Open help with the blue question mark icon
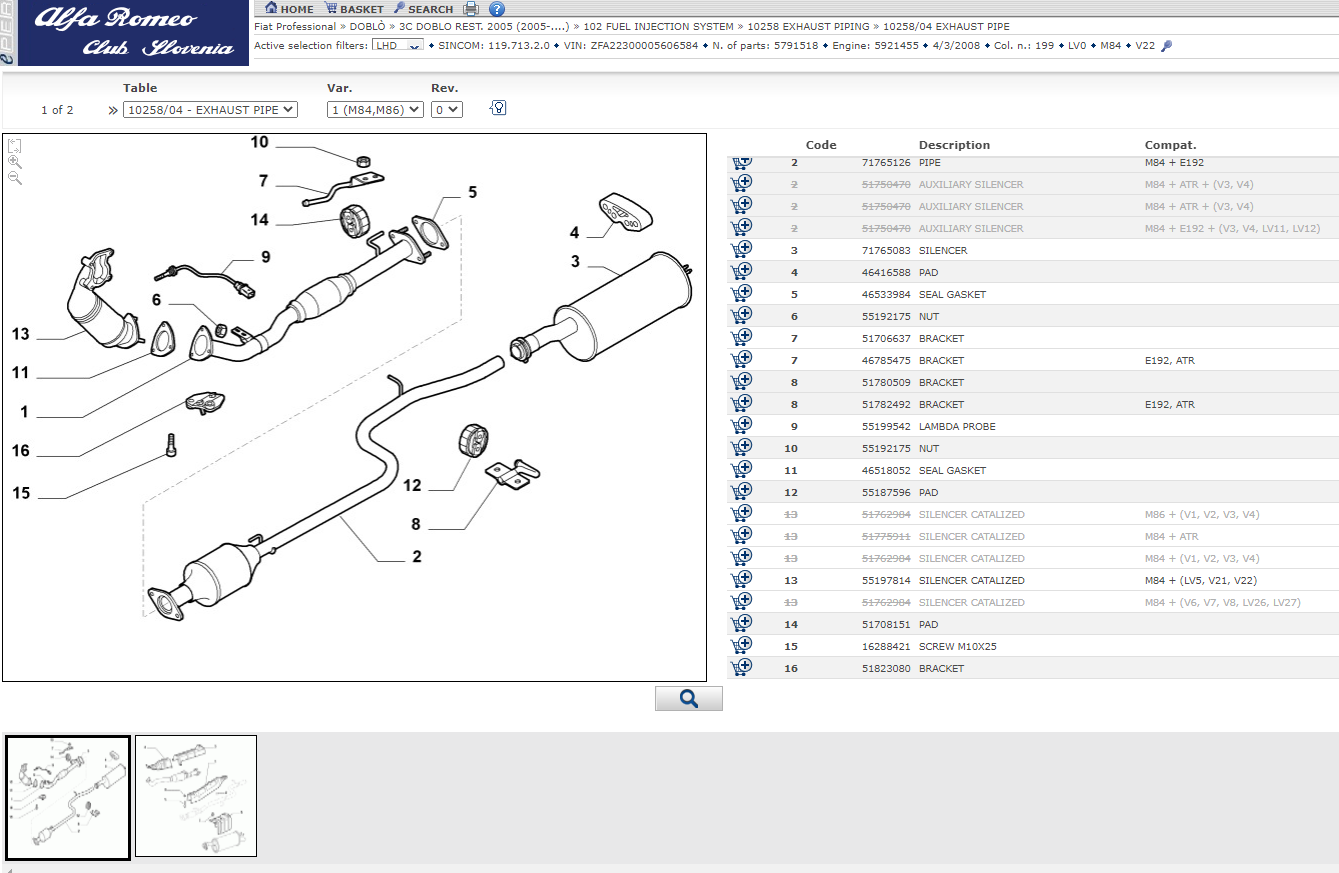Screen dimensions: 1339x873 [497, 9]
